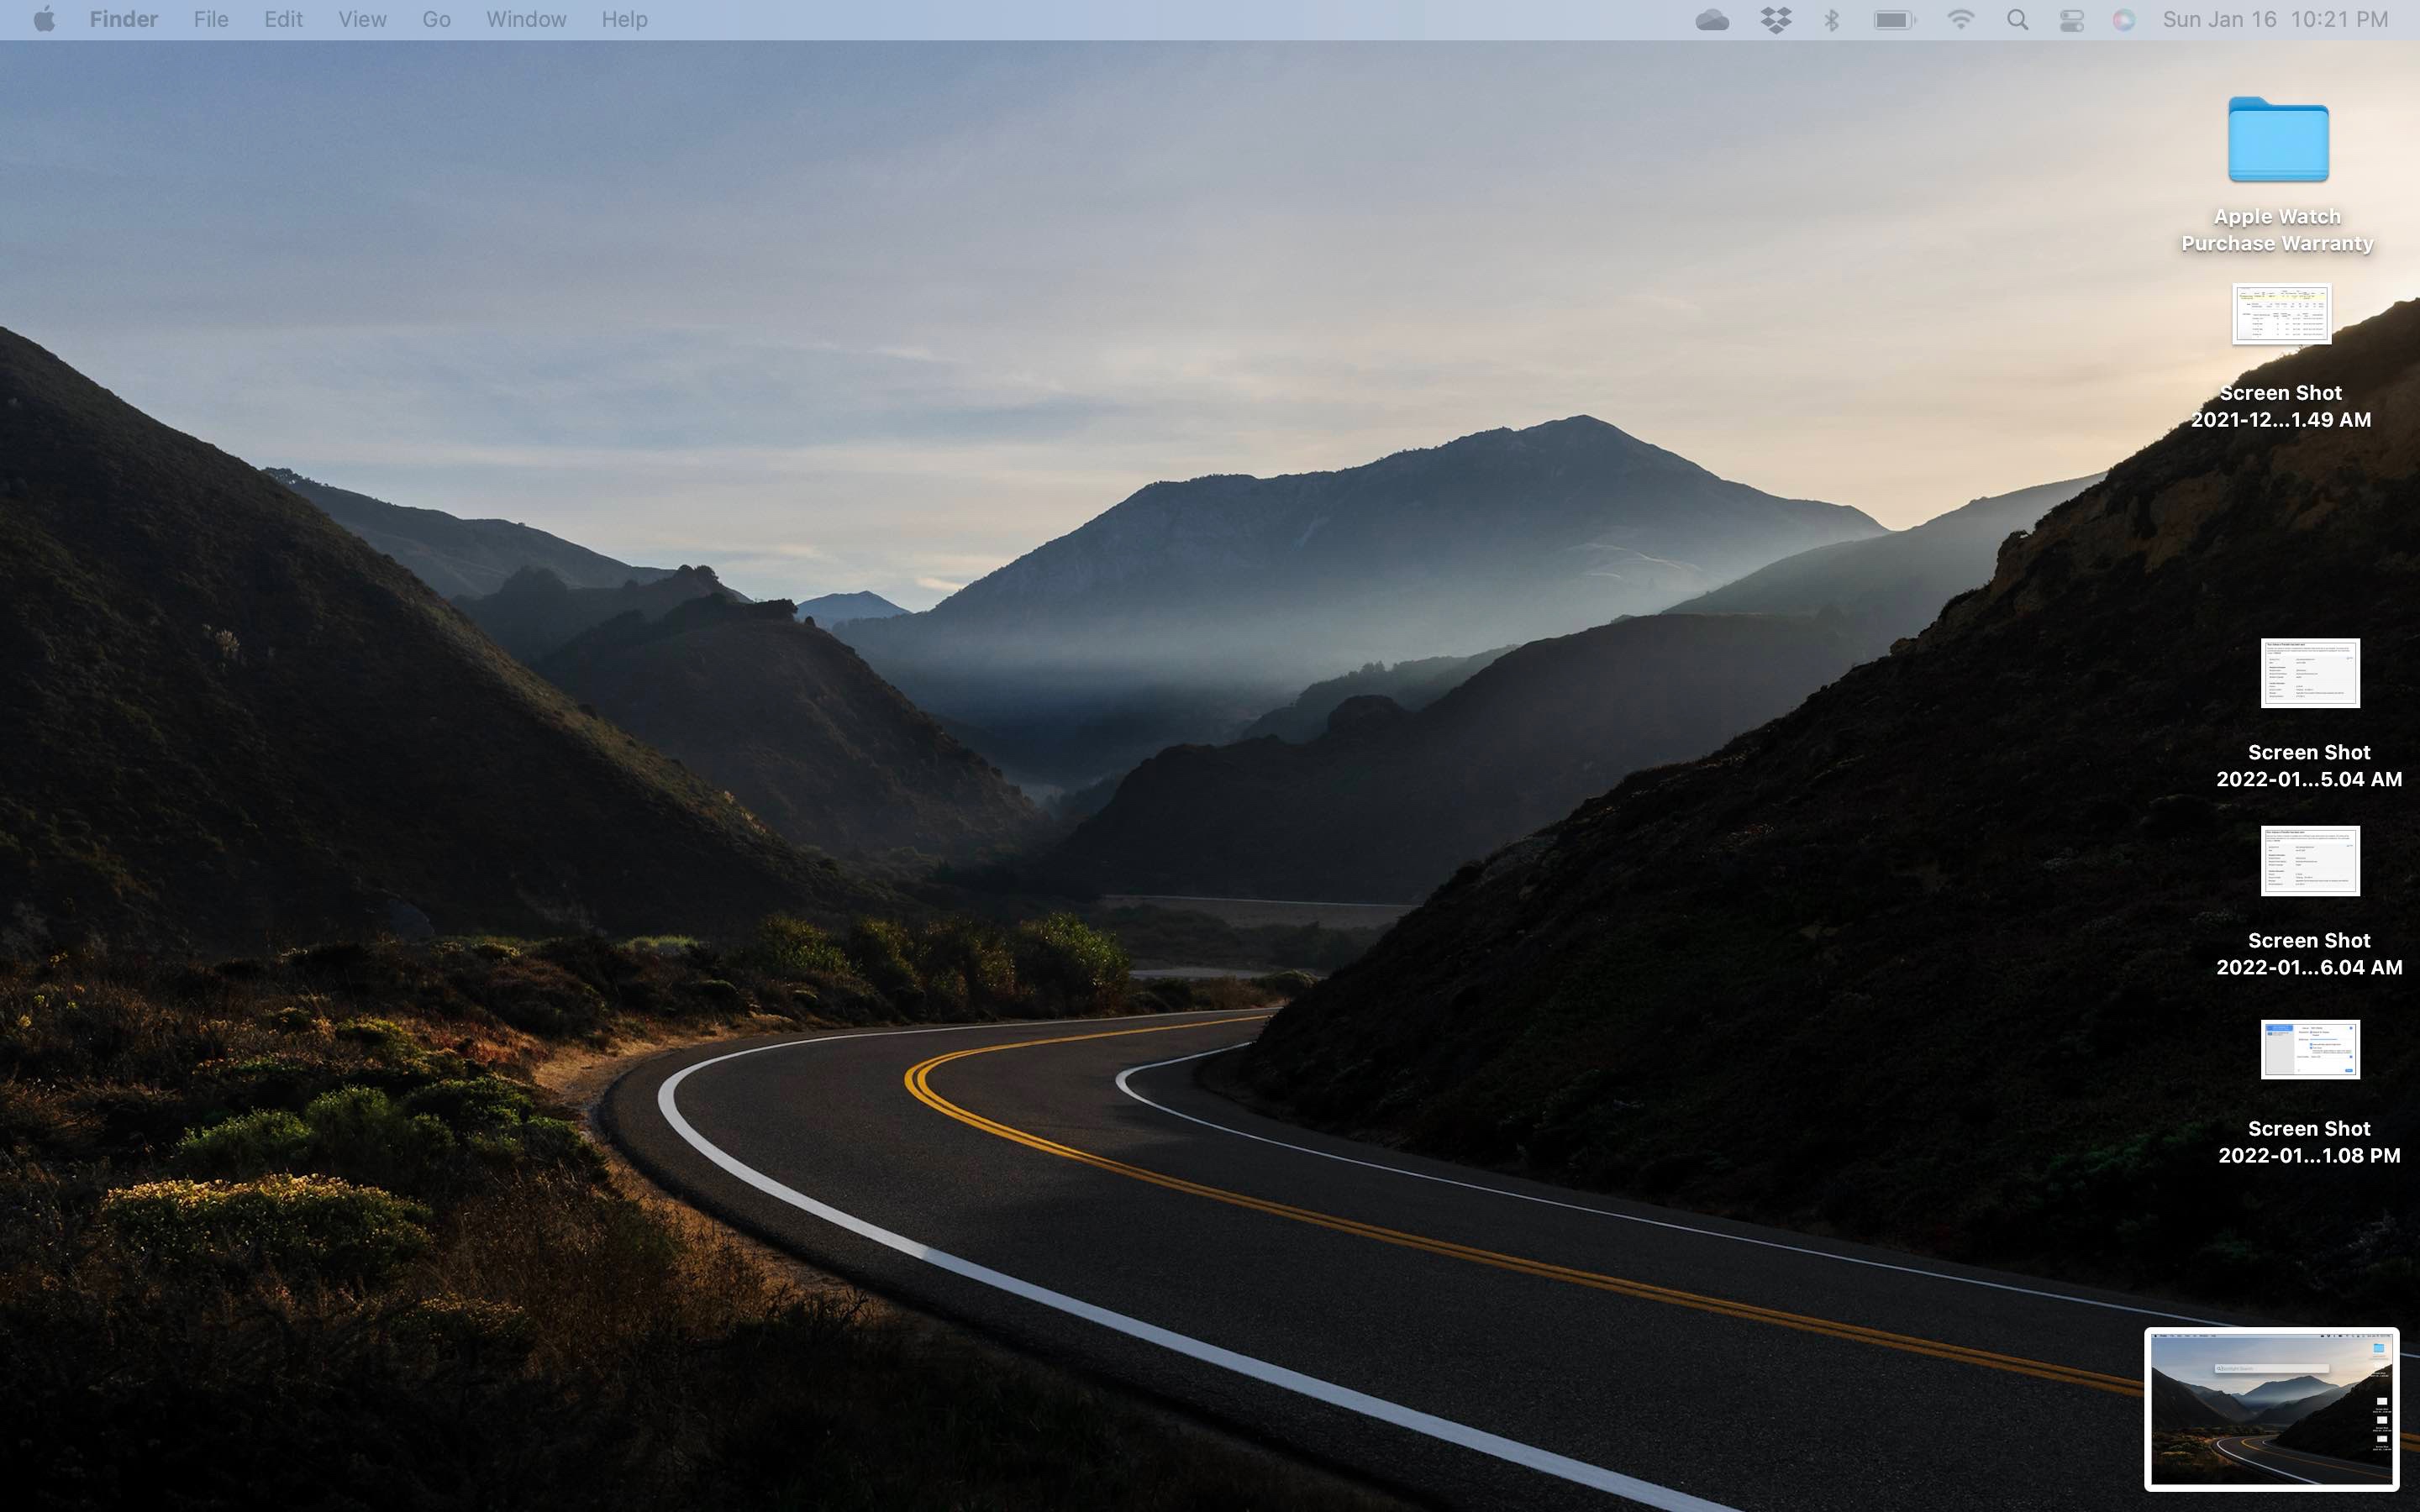
Task: Open the Wi-Fi menu
Action: (1960, 20)
